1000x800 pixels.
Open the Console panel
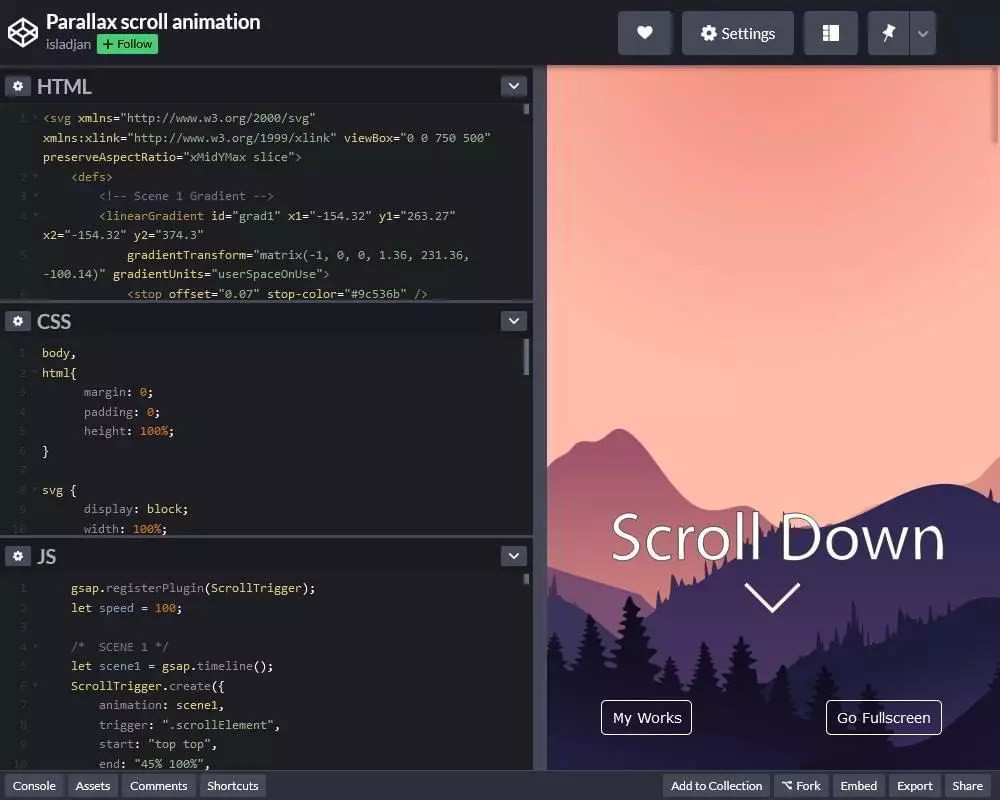[x=33, y=786]
